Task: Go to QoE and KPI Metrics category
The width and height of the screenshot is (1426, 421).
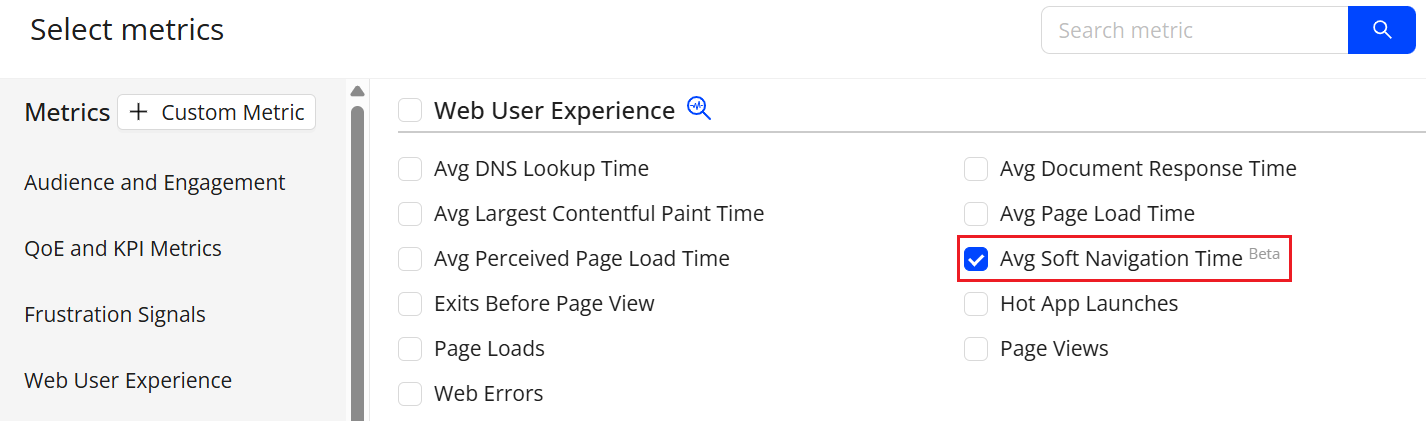Action: 123,248
